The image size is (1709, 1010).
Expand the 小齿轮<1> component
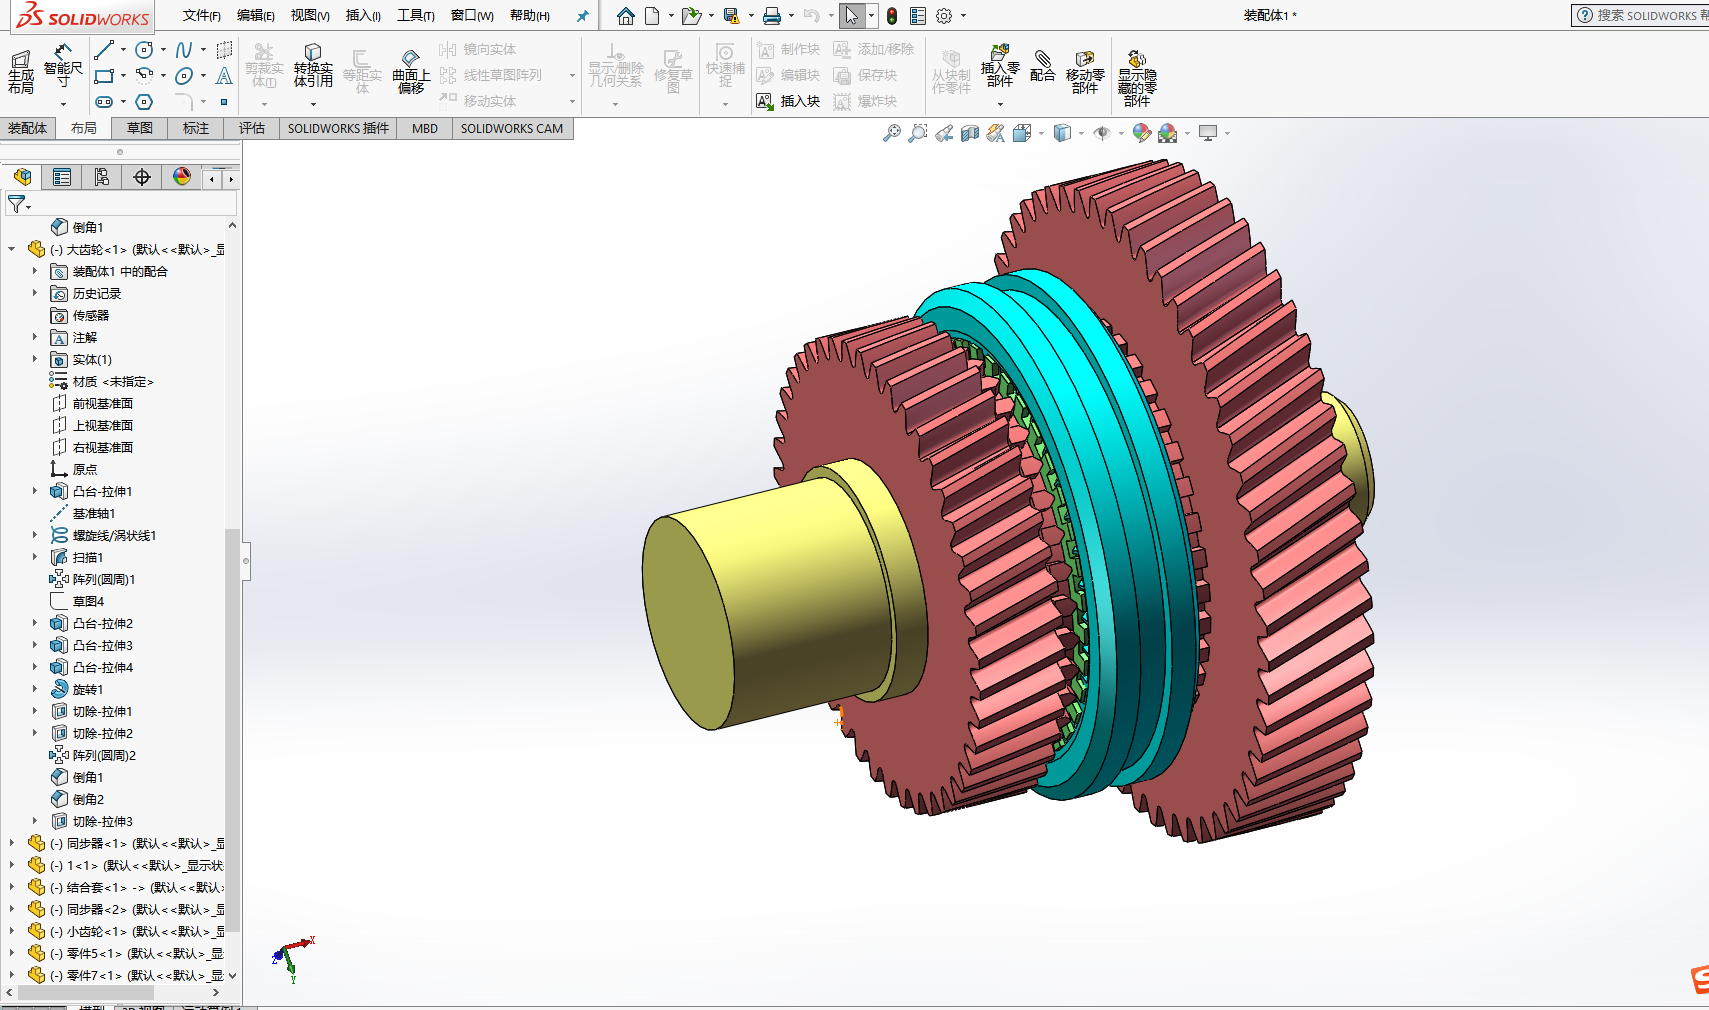point(11,931)
